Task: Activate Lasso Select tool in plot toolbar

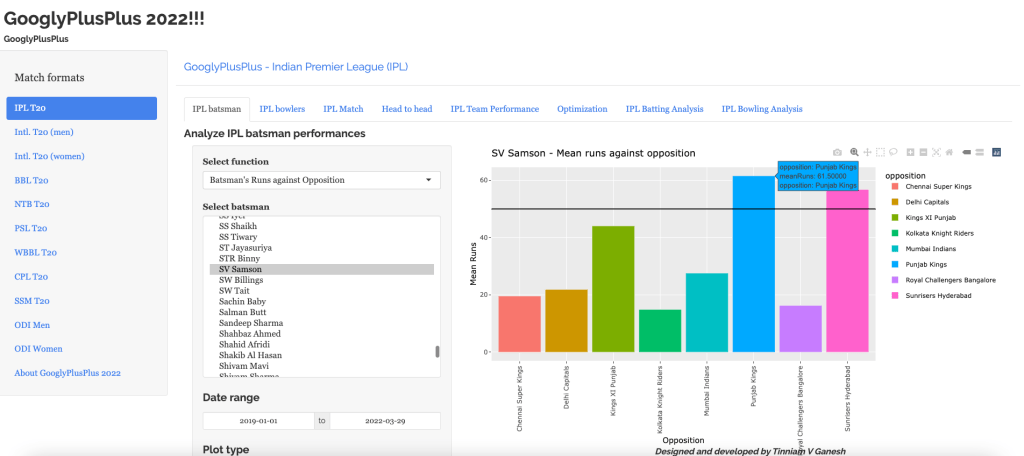Action: click(893, 153)
